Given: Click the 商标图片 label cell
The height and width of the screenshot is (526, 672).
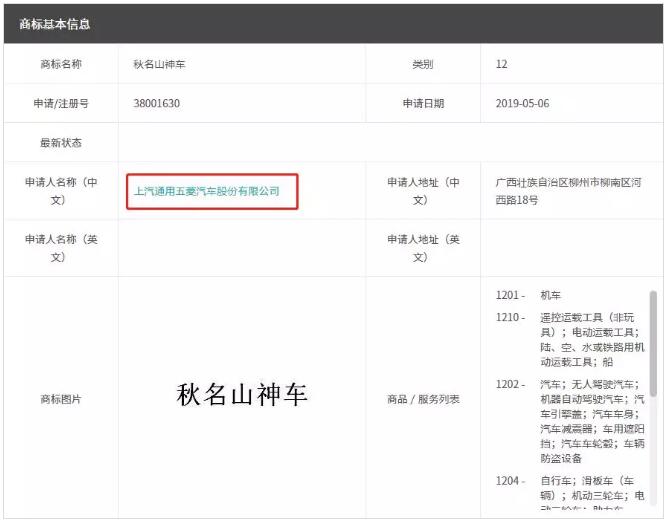Looking at the screenshot, I should 61,399.
